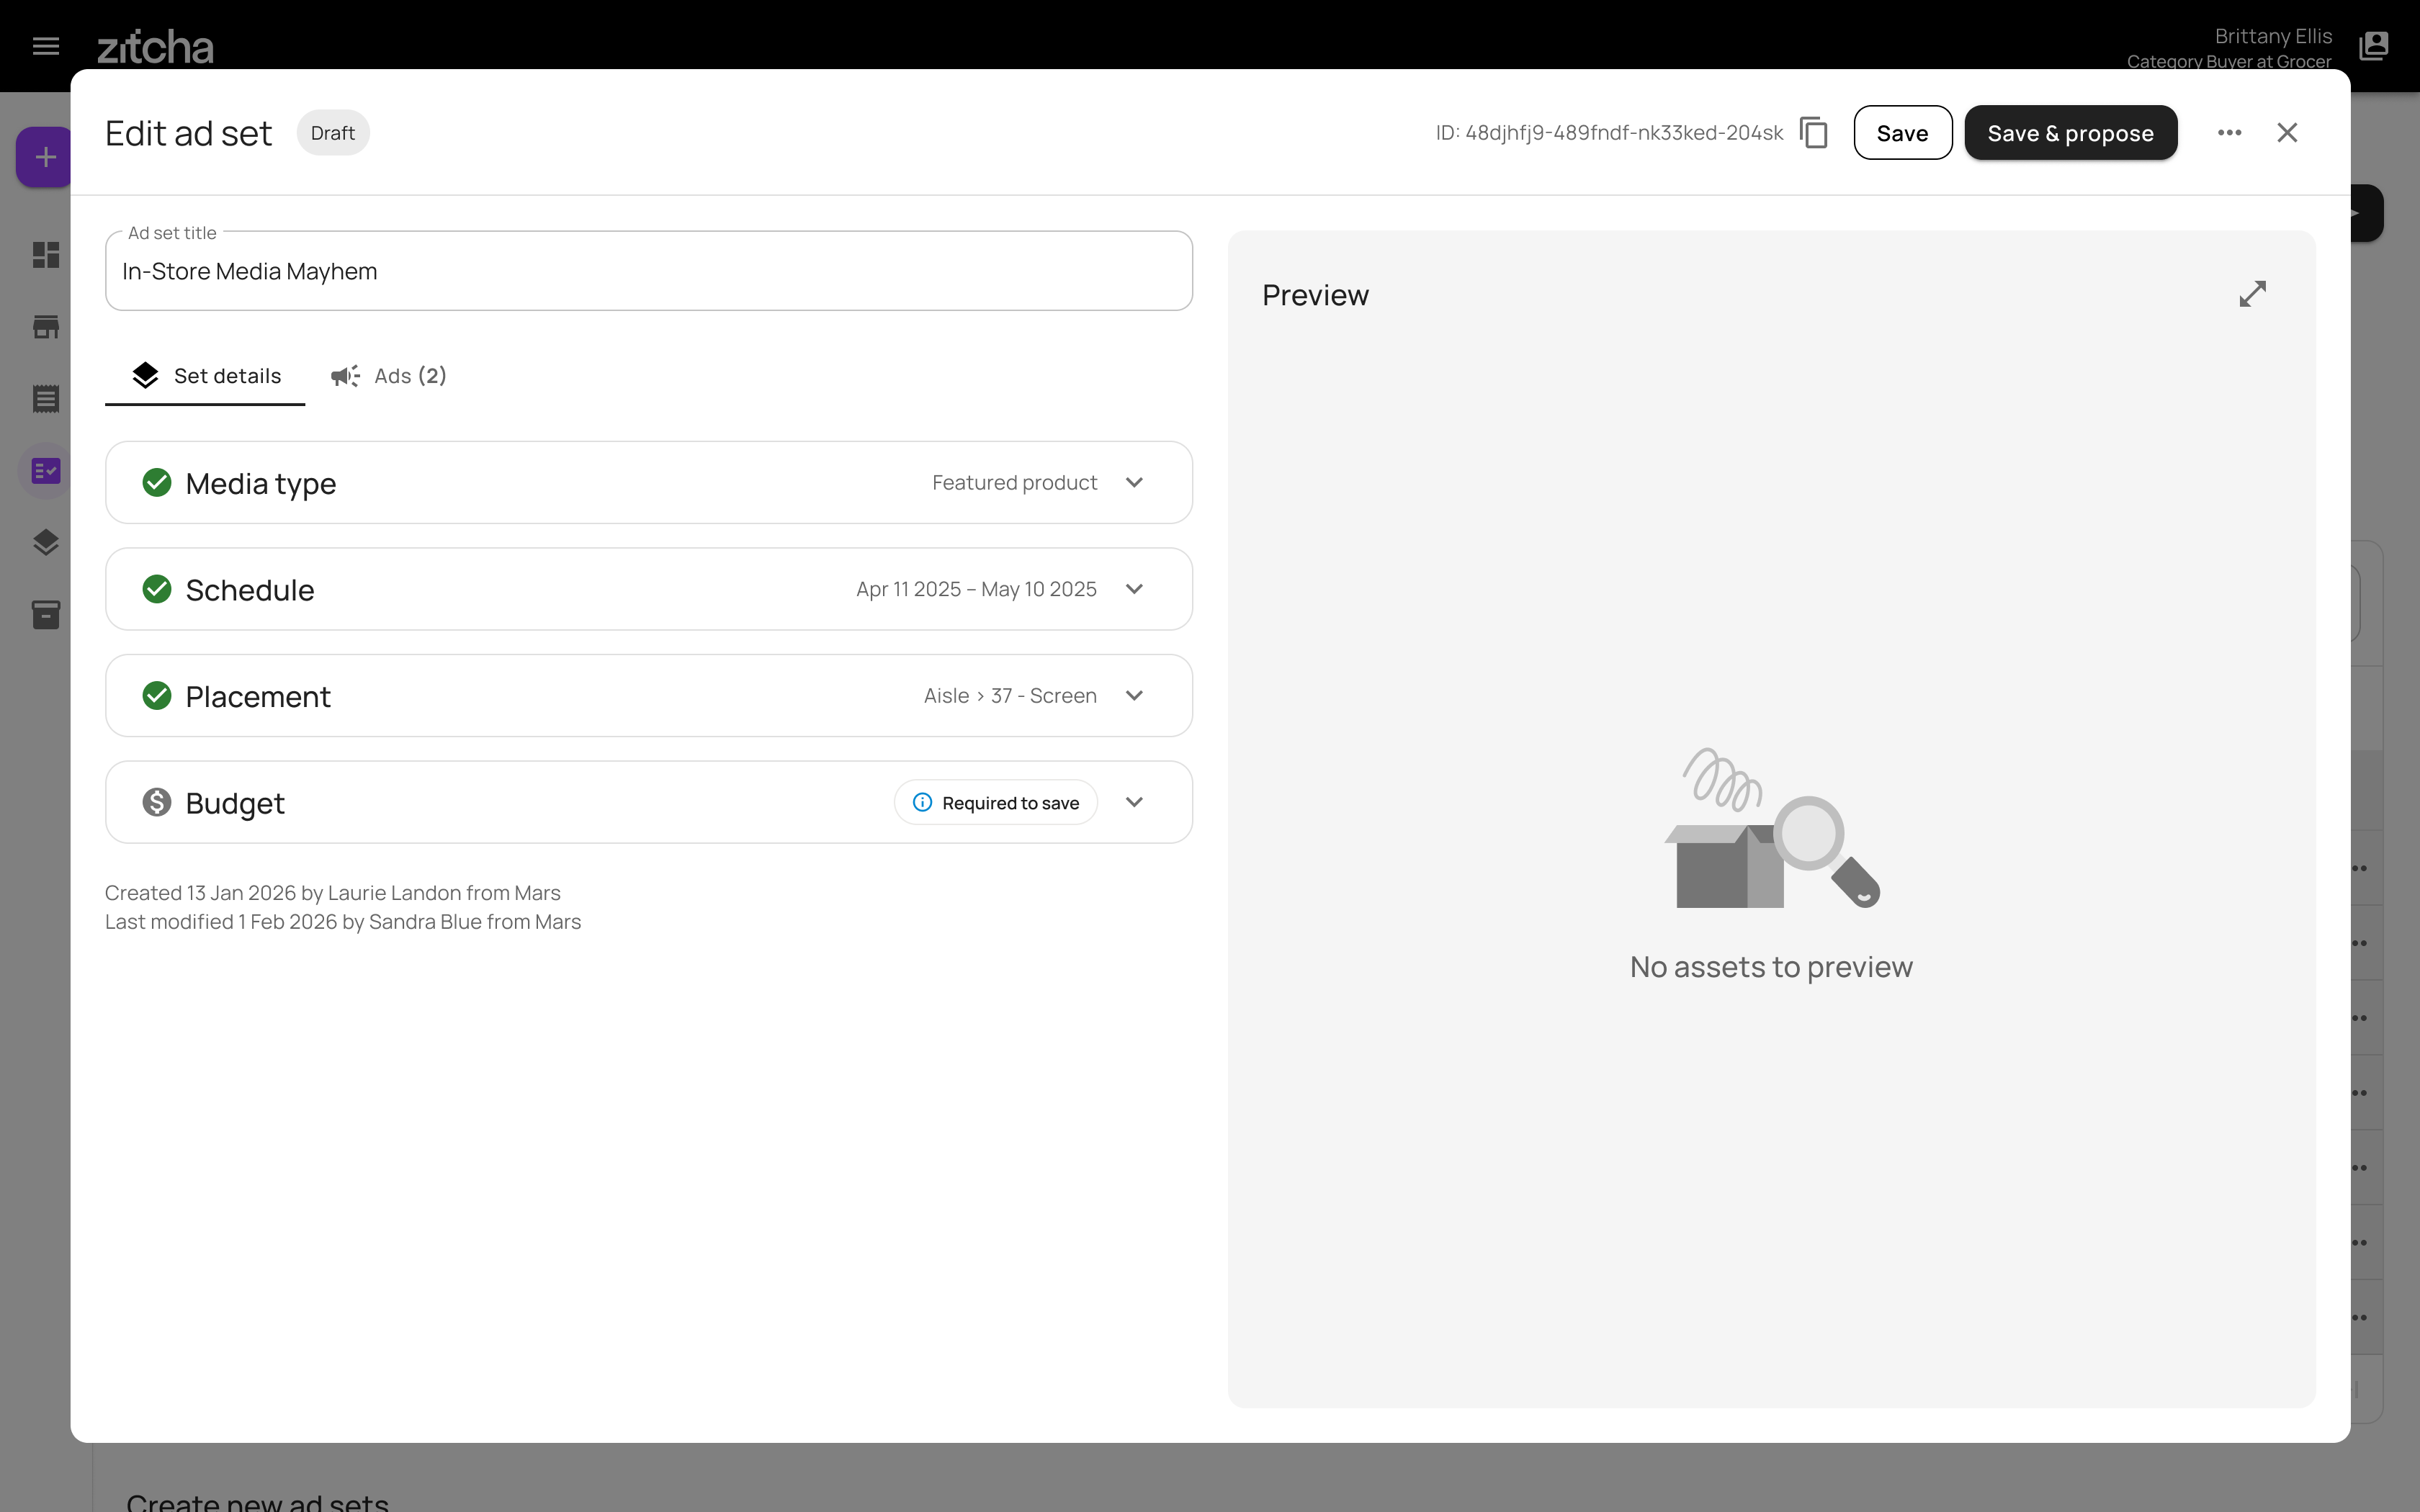Expand the Schedule section chevron
2420x1512 pixels.
[x=1134, y=589]
